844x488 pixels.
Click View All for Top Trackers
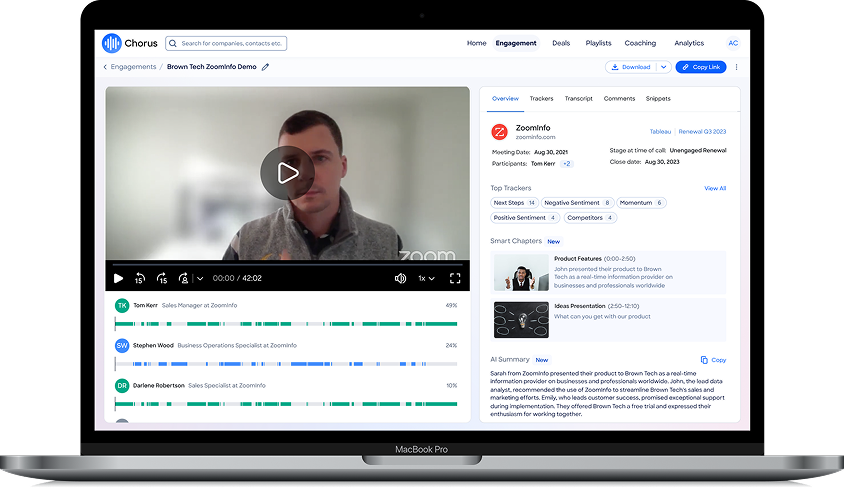(x=715, y=188)
